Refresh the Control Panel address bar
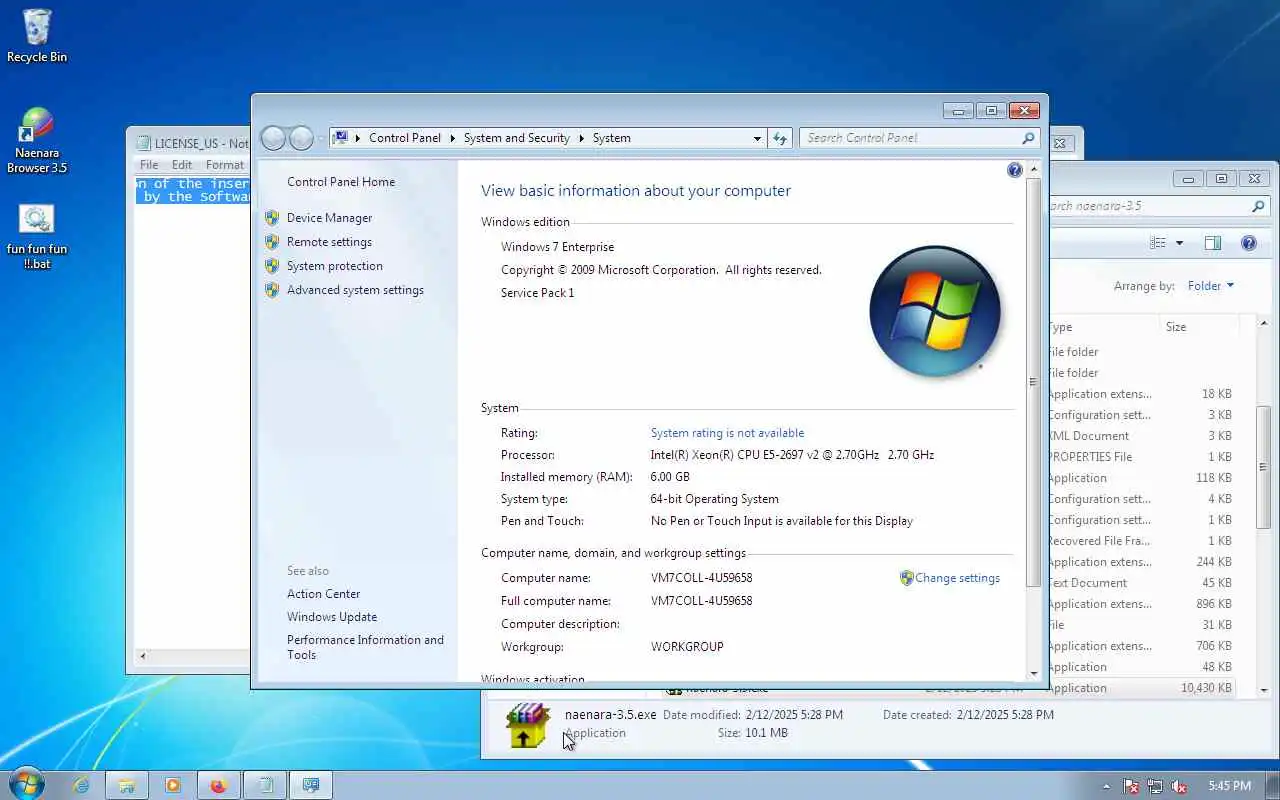 tap(780, 138)
